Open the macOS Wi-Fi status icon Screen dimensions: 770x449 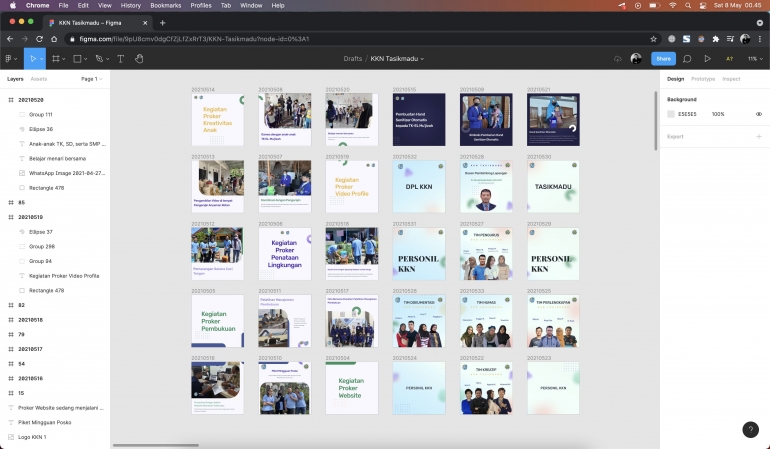coord(673,5)
